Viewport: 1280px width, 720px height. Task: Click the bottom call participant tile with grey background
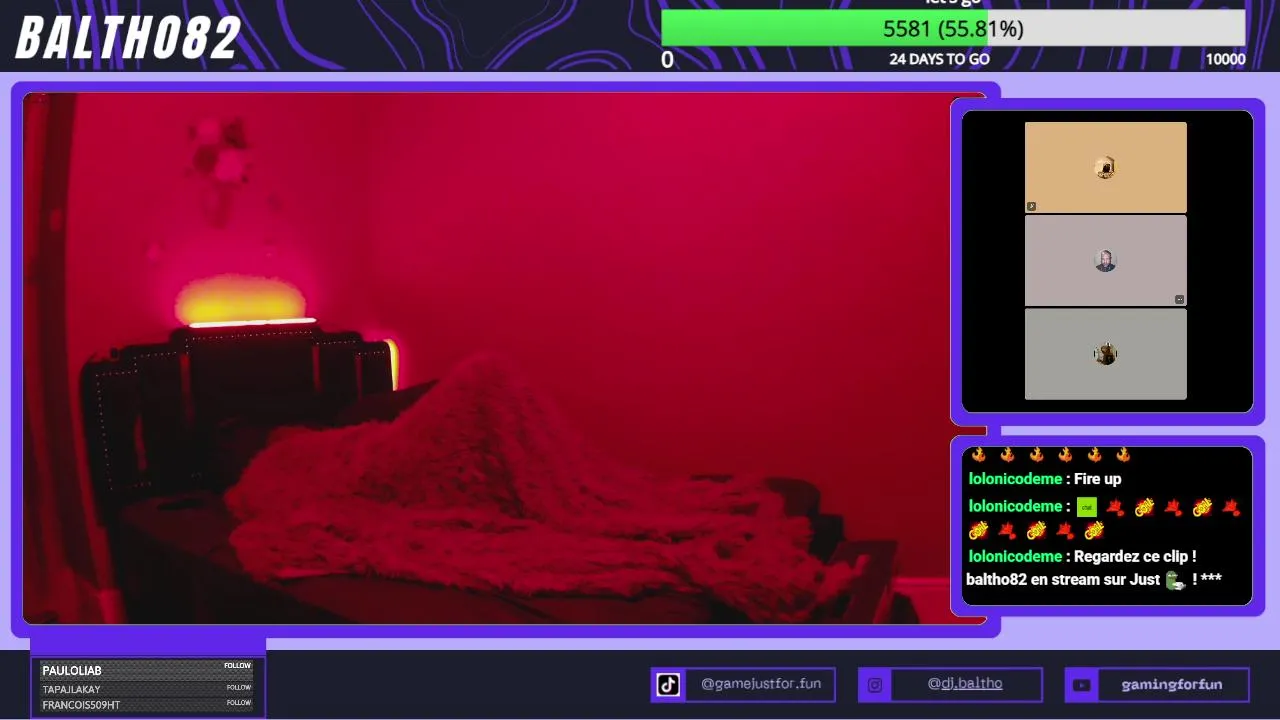coord(1106,354)
